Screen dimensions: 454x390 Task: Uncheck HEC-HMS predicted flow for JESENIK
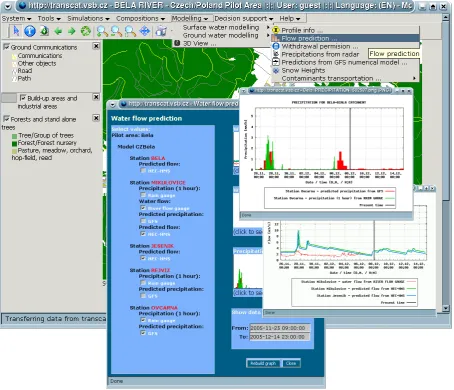click(x=143, y=258)
